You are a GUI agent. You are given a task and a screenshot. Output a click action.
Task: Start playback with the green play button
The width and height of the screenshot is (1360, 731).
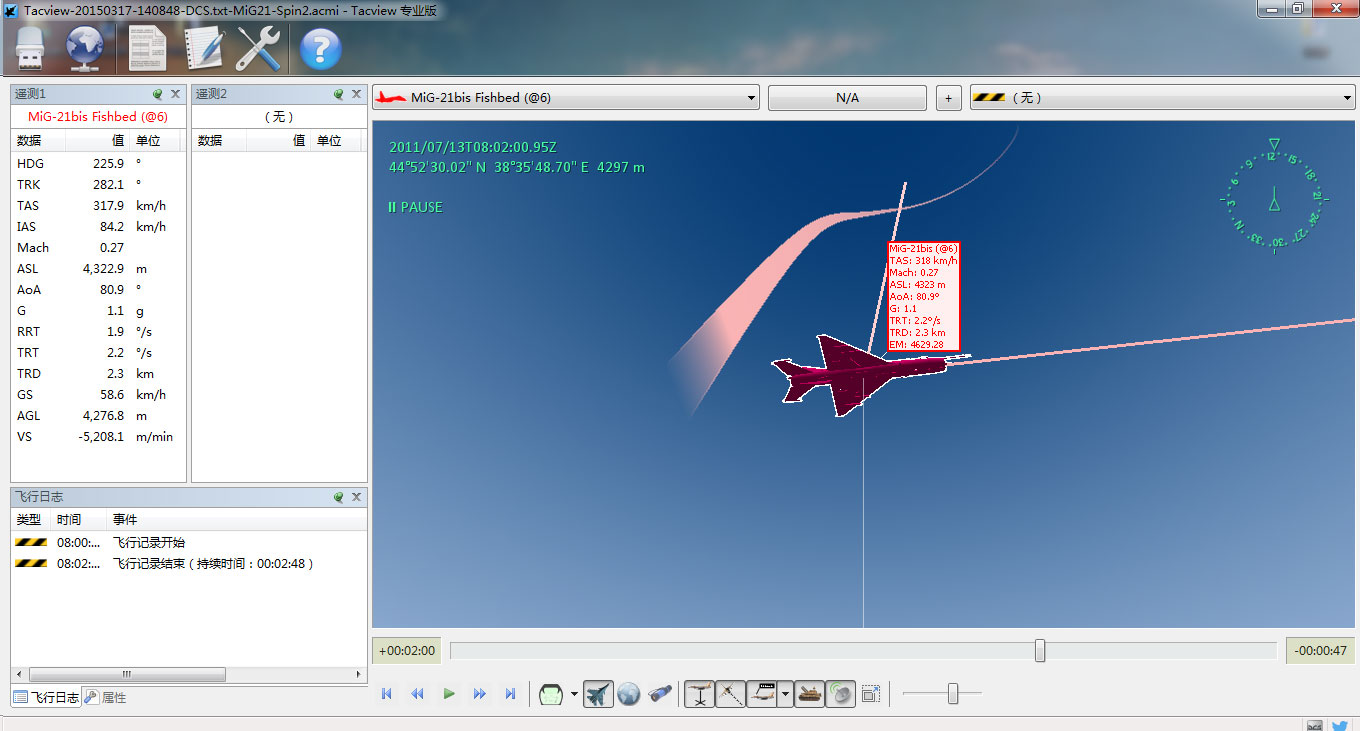449,693
